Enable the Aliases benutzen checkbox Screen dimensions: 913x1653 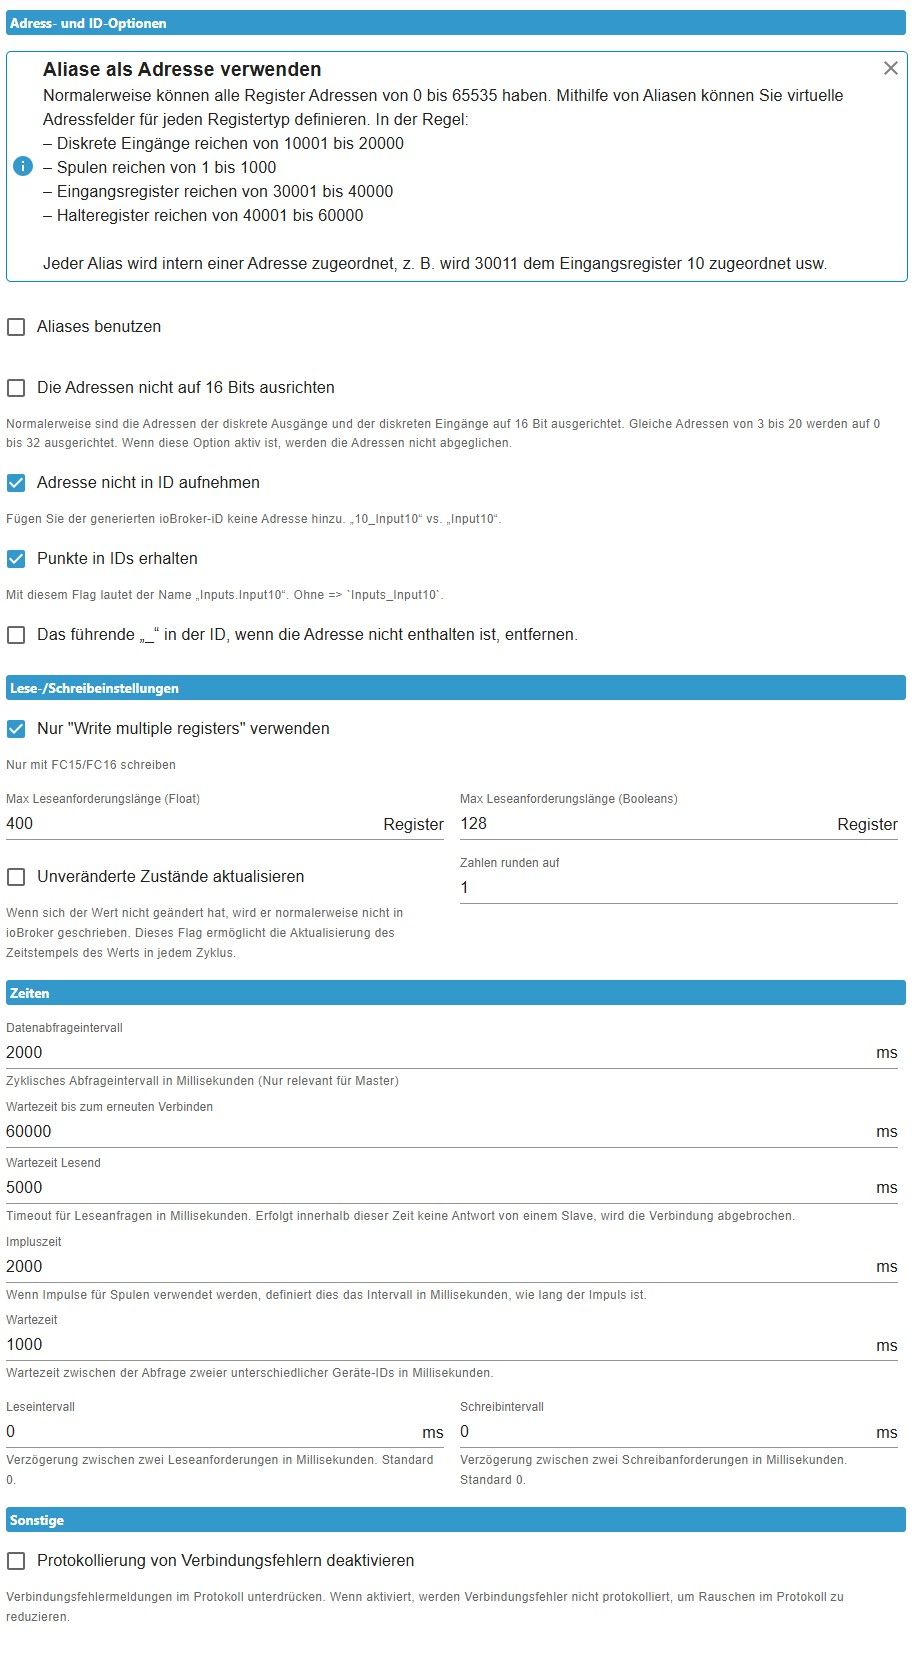point(16,327)
